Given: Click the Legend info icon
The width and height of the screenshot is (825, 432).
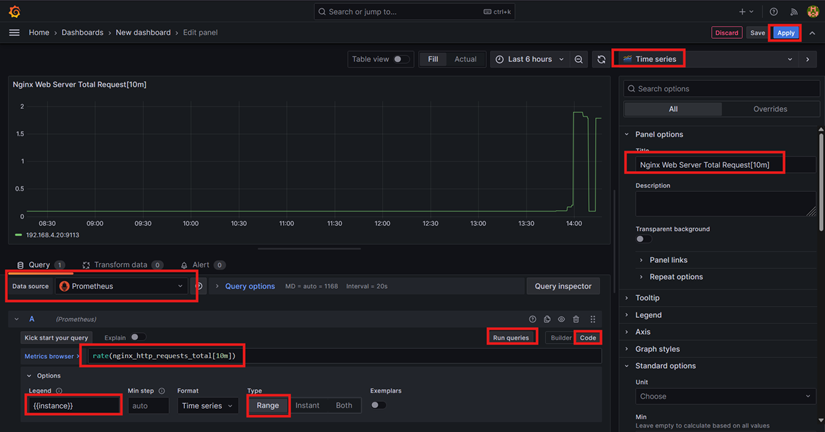Looking at the screenshot, I should 59,391.
